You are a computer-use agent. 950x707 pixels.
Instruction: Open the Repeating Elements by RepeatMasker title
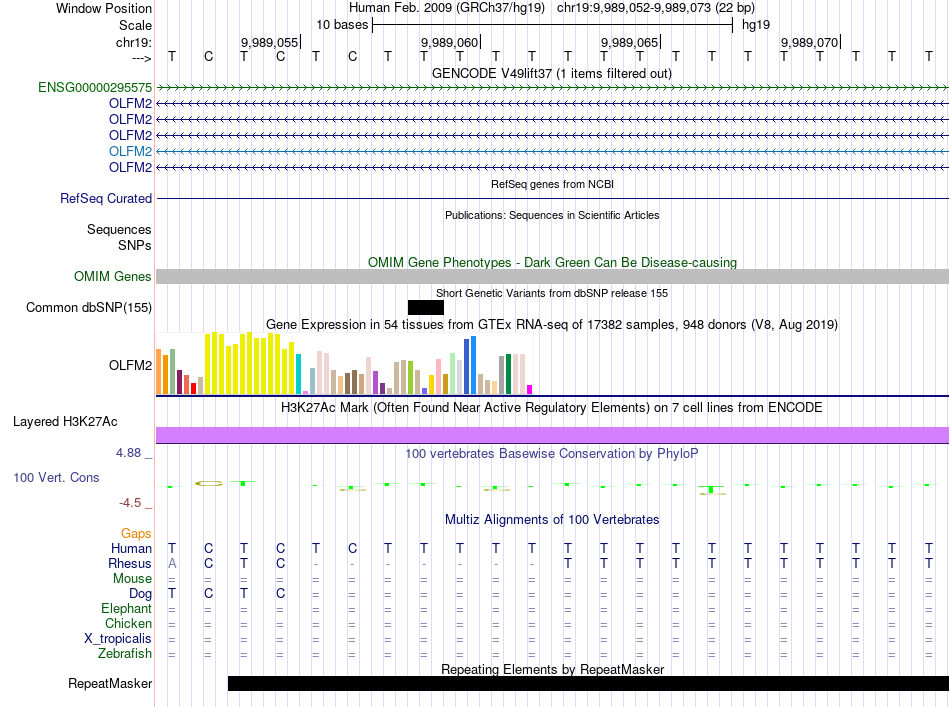click(552, 669)
